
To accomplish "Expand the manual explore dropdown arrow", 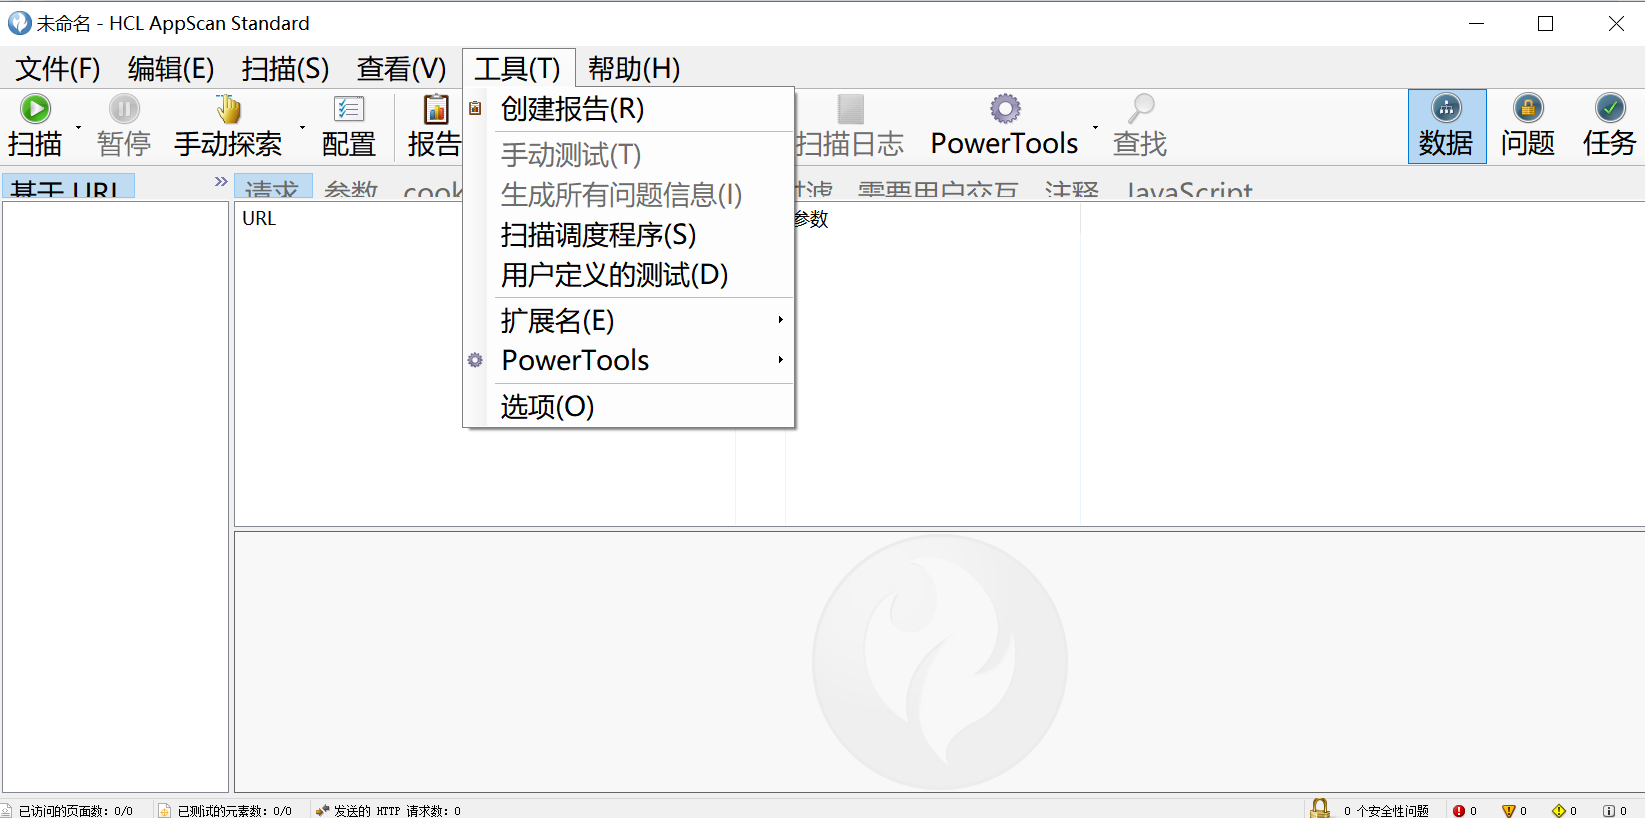I will point(302,128).
